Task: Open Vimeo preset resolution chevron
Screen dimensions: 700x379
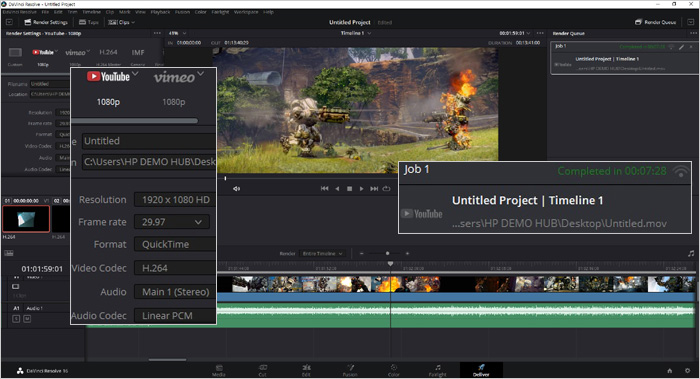Action: 200,74
